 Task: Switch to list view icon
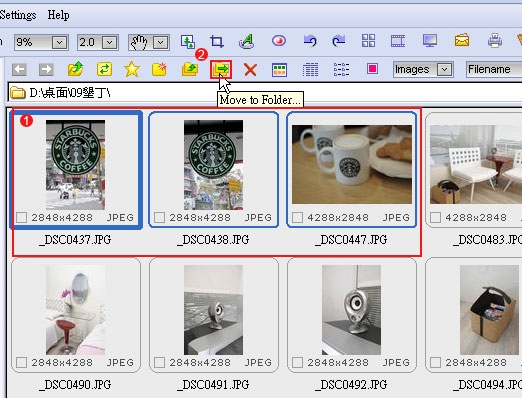coord(341,70)
